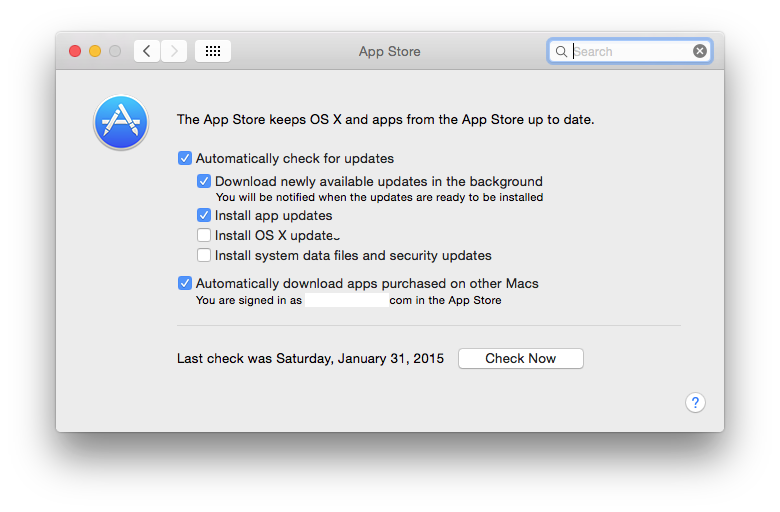The image size is (780, 512).
Task: Open help with the question mark button
Action: pyautogui.click(x=695, y=403)
